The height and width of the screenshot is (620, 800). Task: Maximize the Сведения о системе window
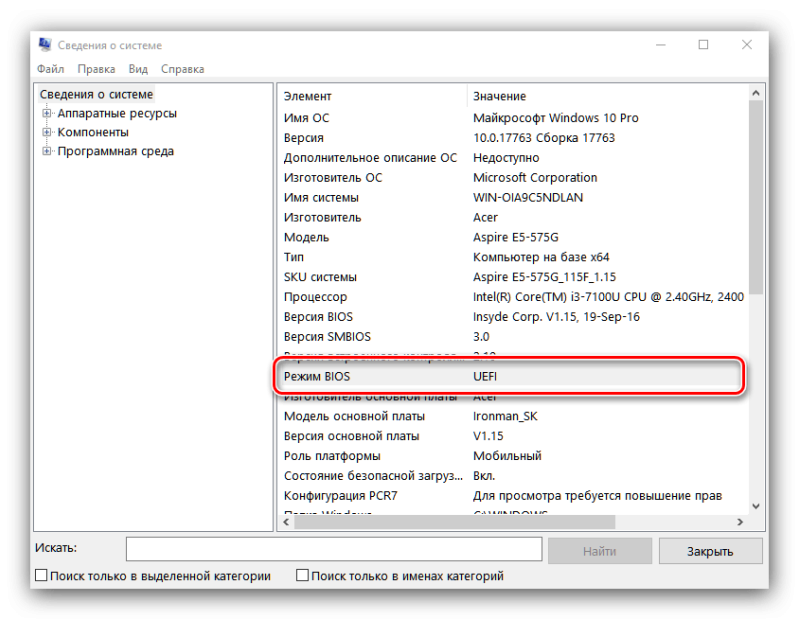coord(704,45)
